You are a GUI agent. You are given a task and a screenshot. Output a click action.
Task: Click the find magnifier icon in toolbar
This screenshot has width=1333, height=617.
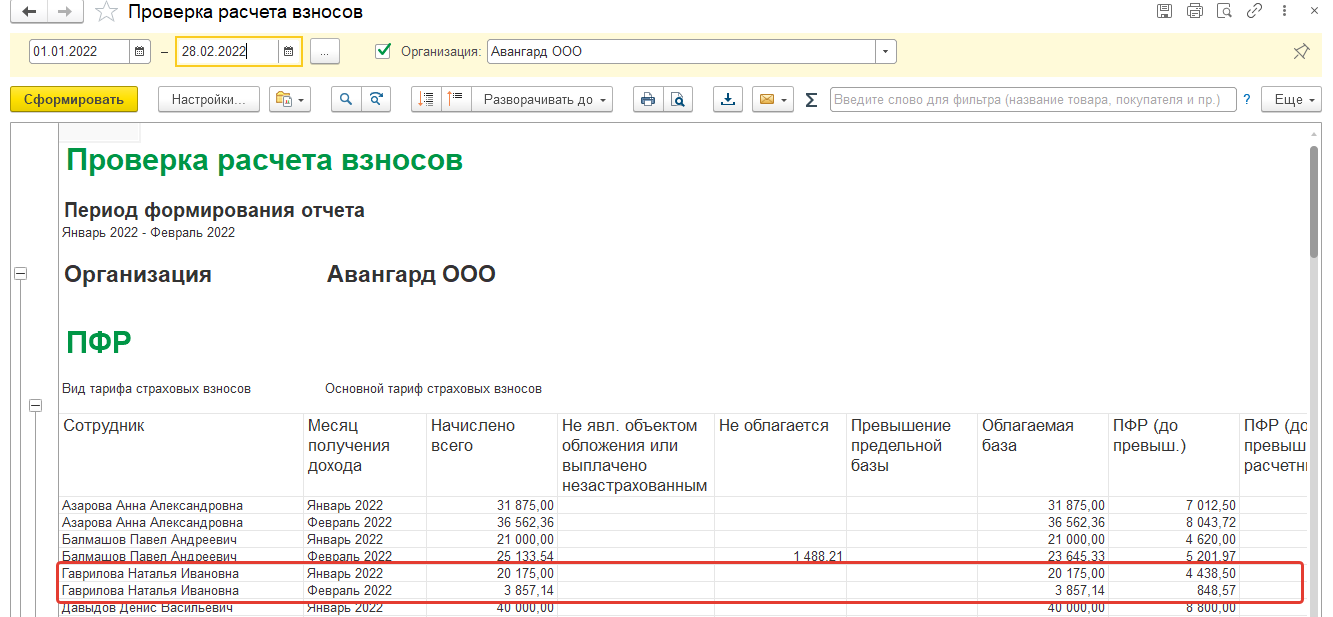346,99
